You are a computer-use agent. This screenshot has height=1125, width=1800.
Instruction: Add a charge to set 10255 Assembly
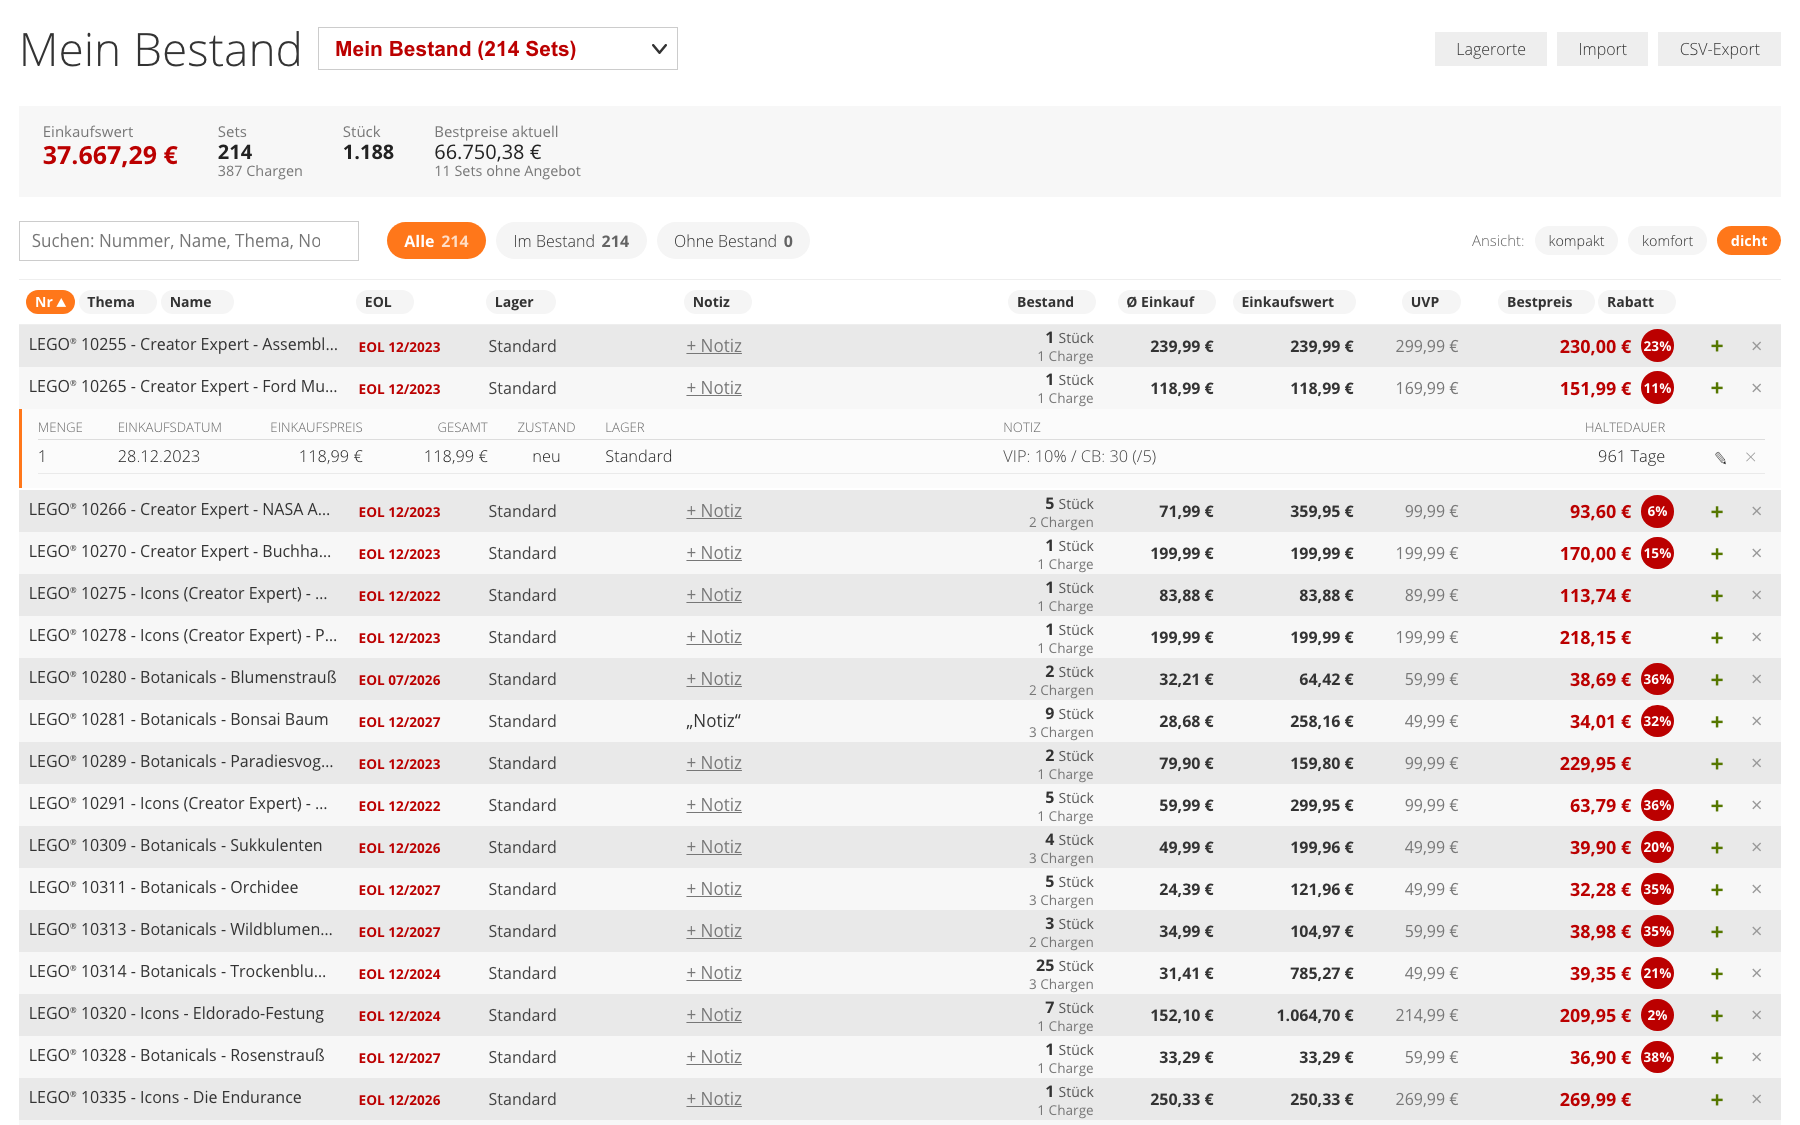pos(1717,346)
